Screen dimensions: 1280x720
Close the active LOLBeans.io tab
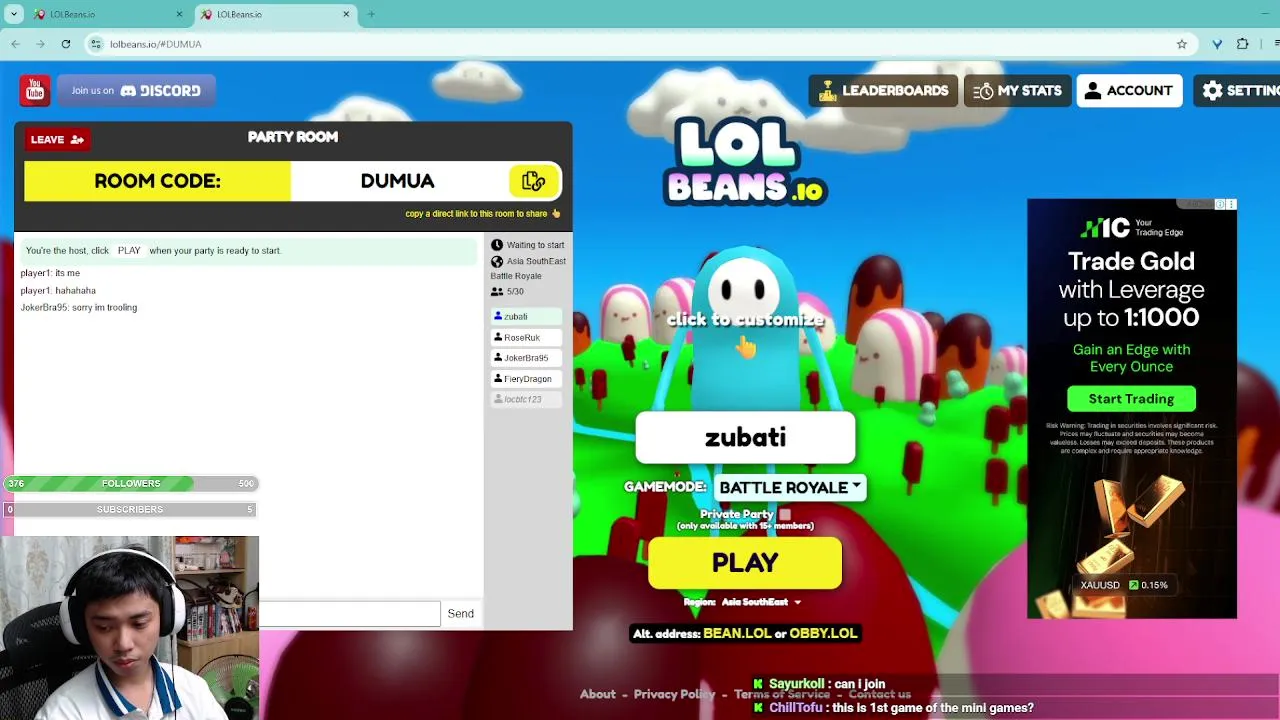(346, 14)
